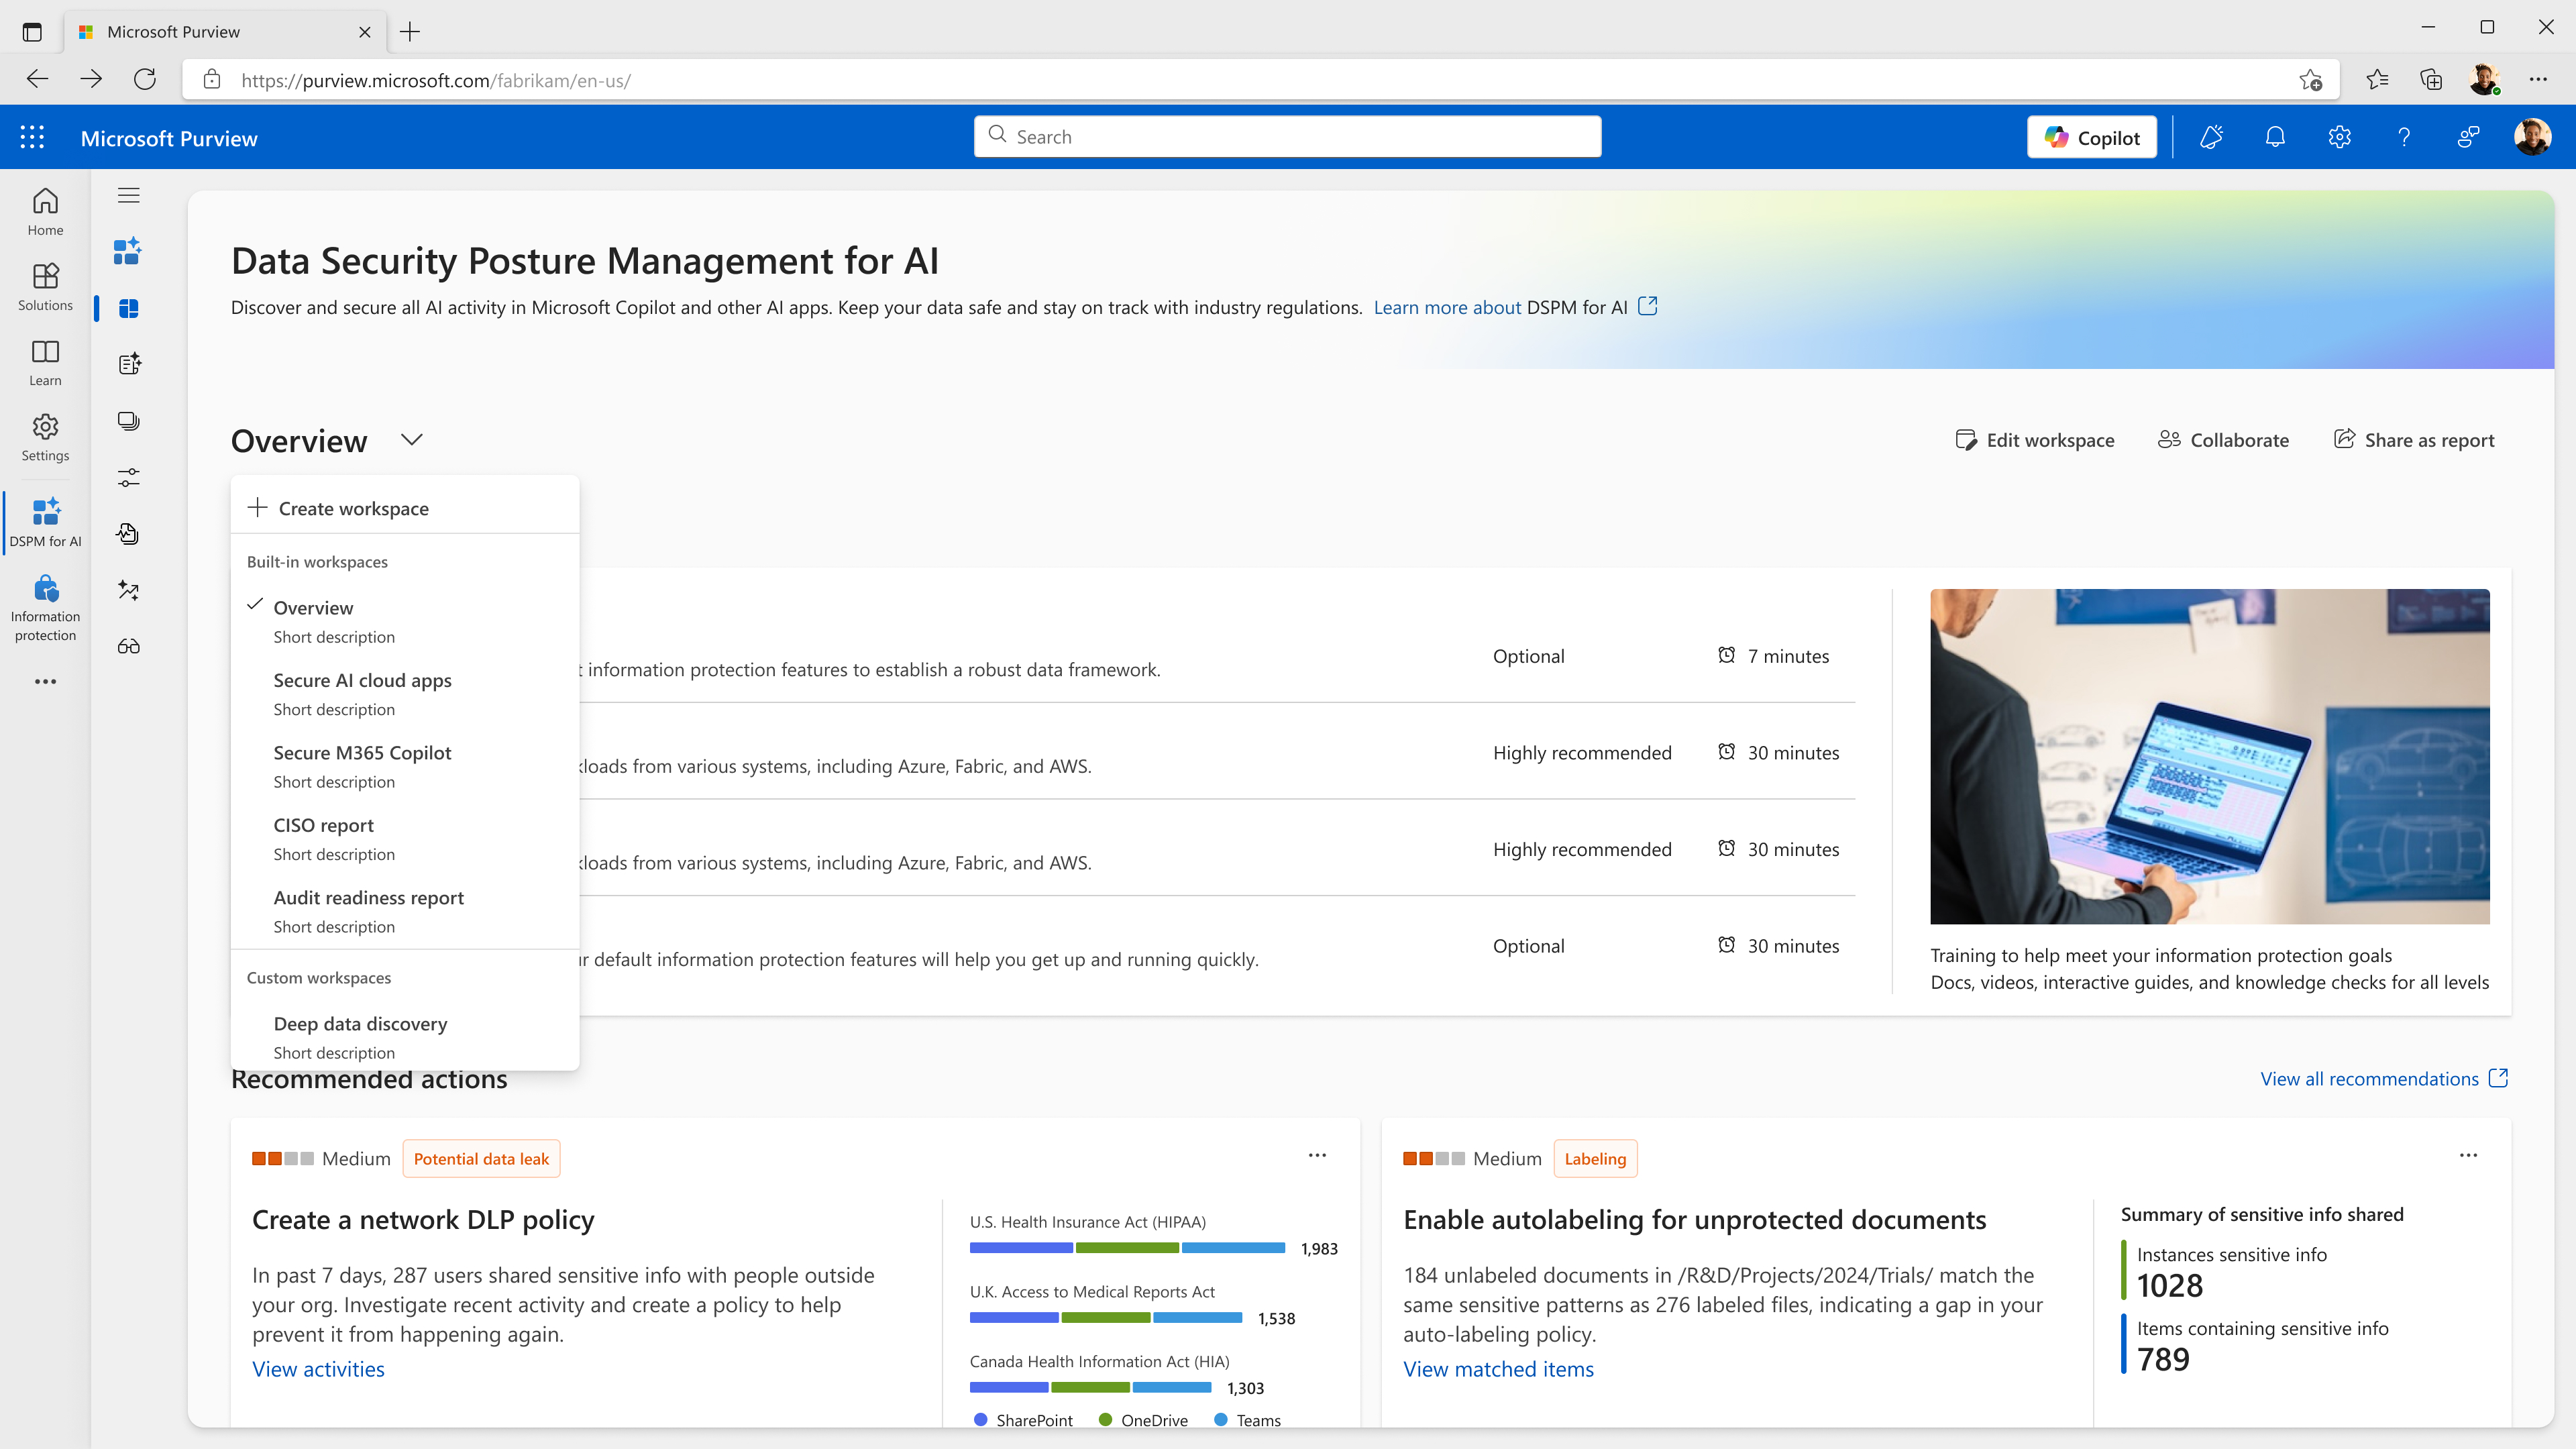Screen dimensions: 2576x1449
Task: Open more options on Enable autolabeling card
Action: (x=2468, y=1155)
